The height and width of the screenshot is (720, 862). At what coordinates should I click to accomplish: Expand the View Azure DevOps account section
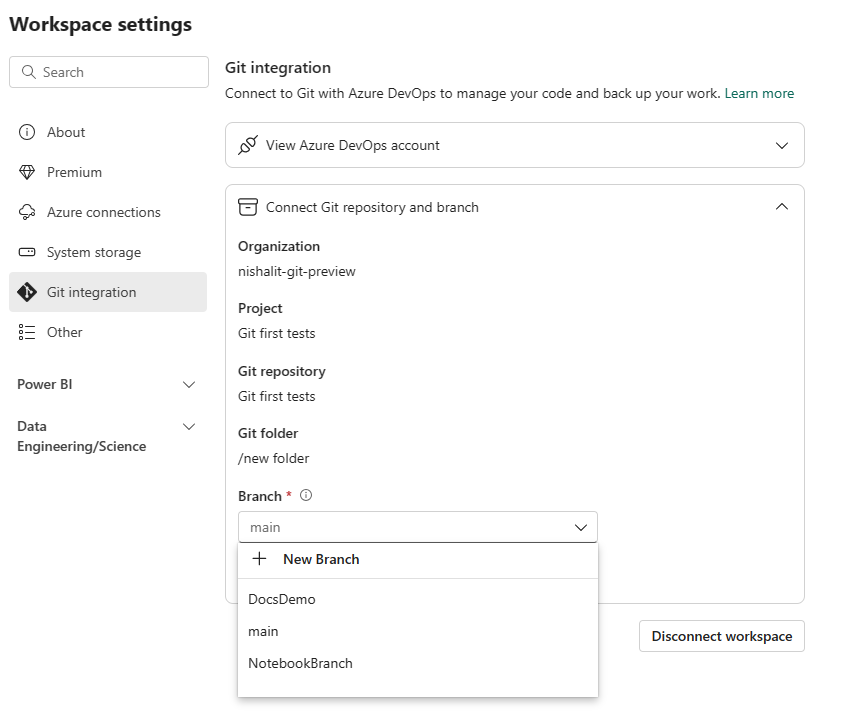tap(782, 145)
